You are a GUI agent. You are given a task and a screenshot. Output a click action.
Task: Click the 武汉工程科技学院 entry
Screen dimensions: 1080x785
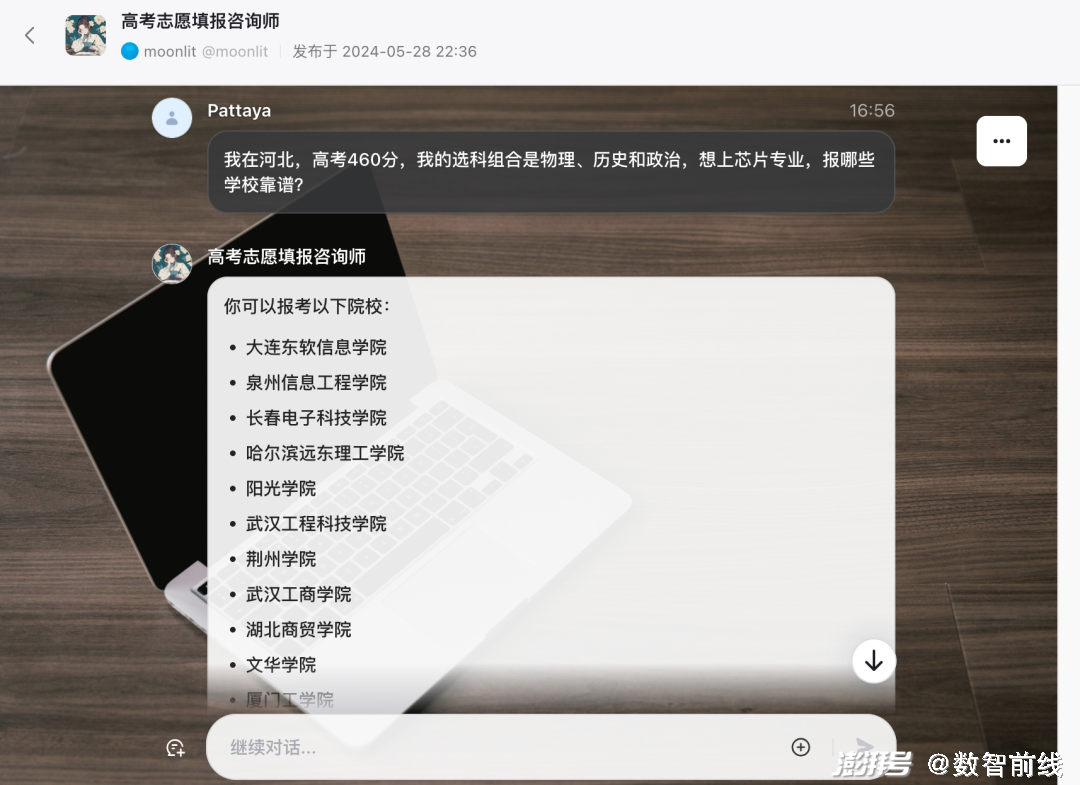point(316,523)
